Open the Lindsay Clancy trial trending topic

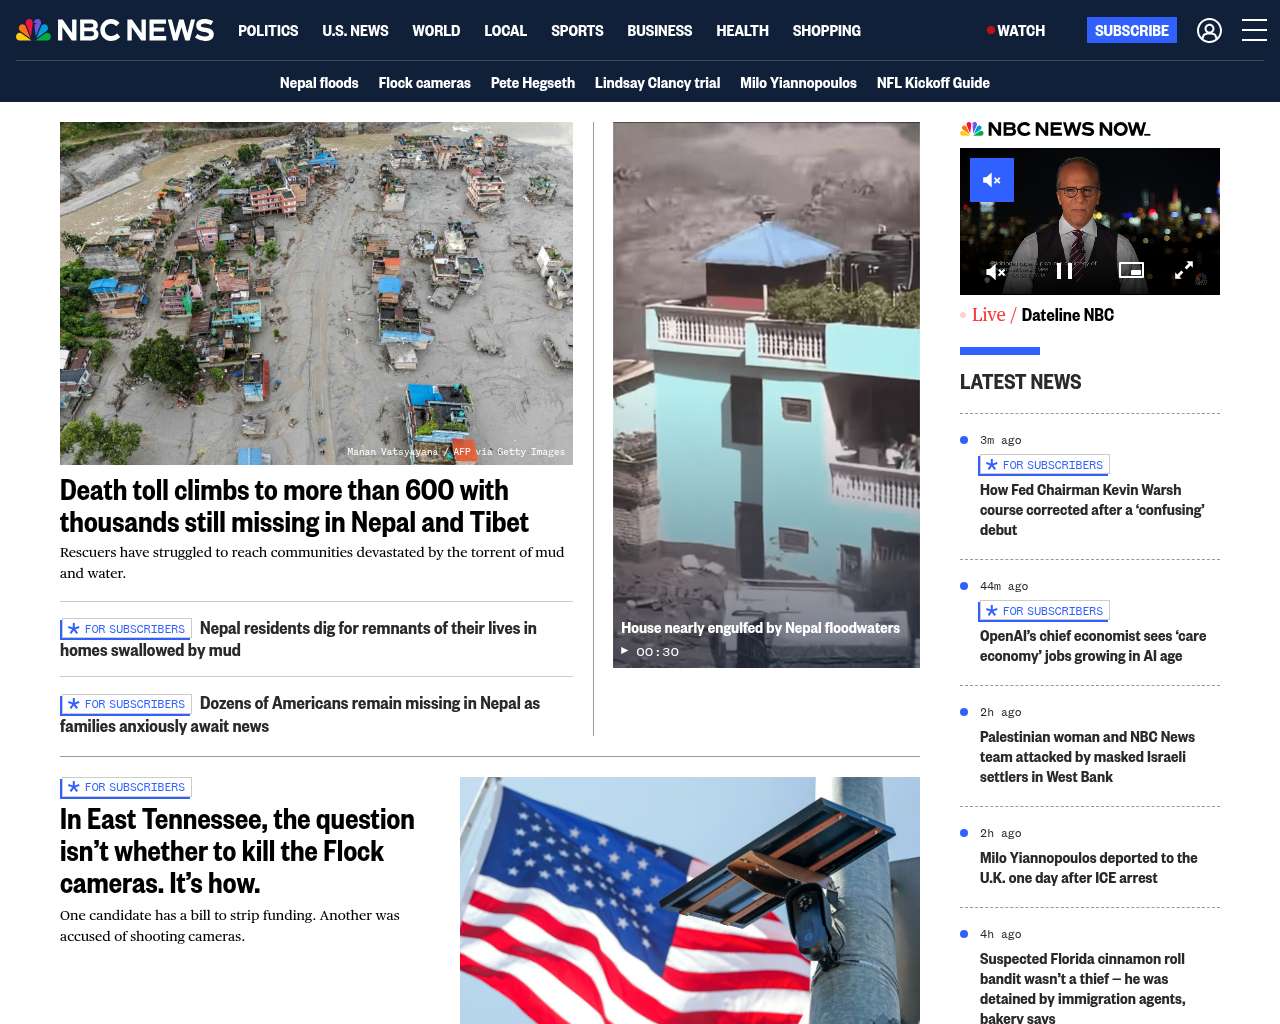point(657,83)
